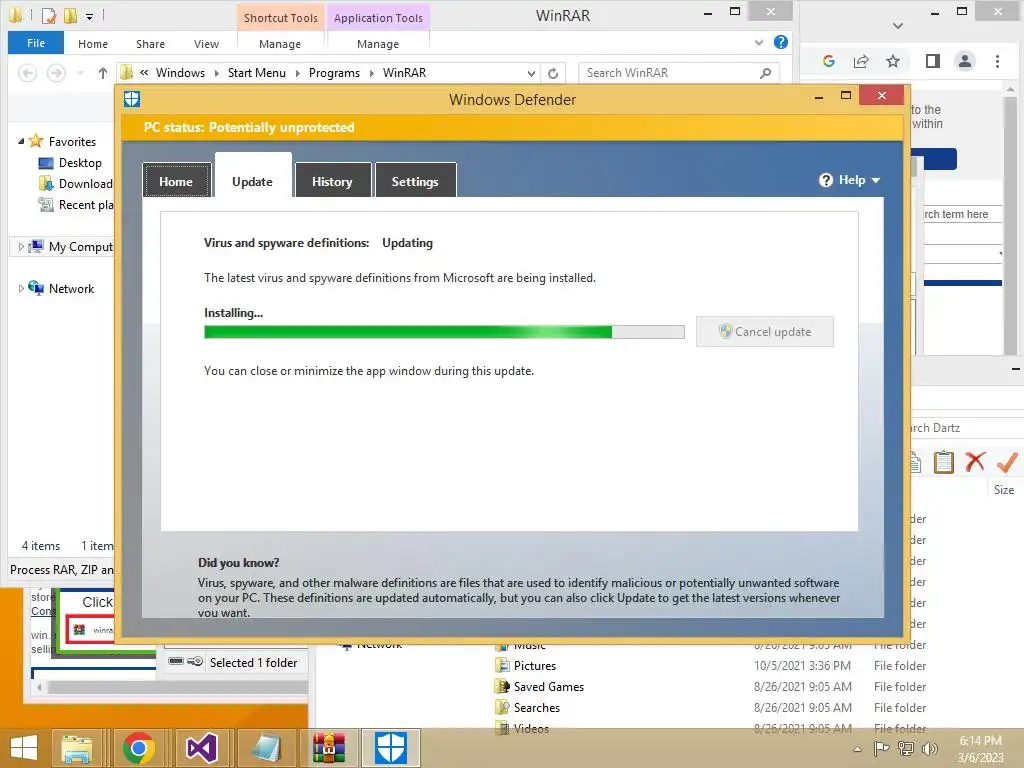The height and width of the screenshot is (768, 1024).
Task: Expand the Explorer ribbon chevron
Action: tap(759, 43)
